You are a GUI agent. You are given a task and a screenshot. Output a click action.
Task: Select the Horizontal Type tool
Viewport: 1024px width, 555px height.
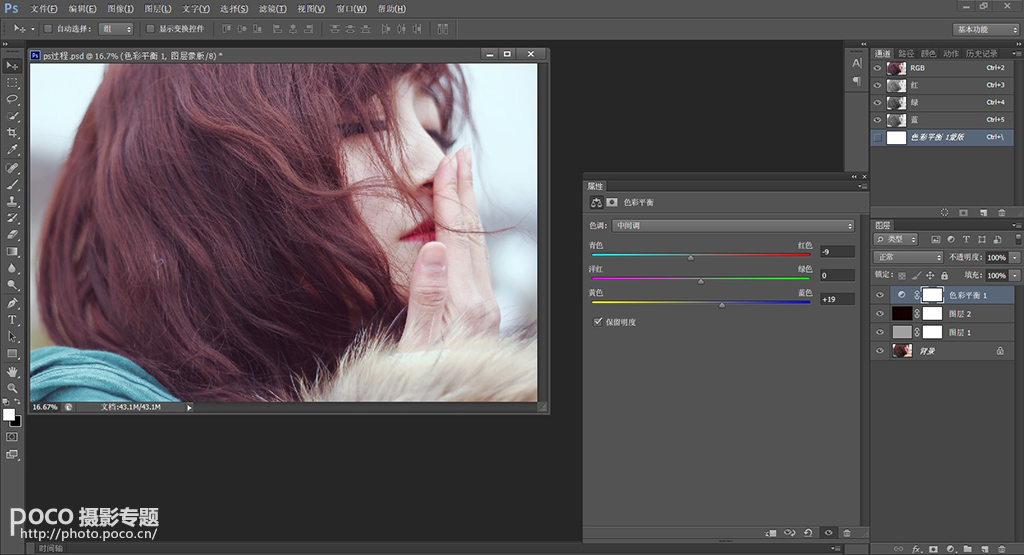coord(12,320)
